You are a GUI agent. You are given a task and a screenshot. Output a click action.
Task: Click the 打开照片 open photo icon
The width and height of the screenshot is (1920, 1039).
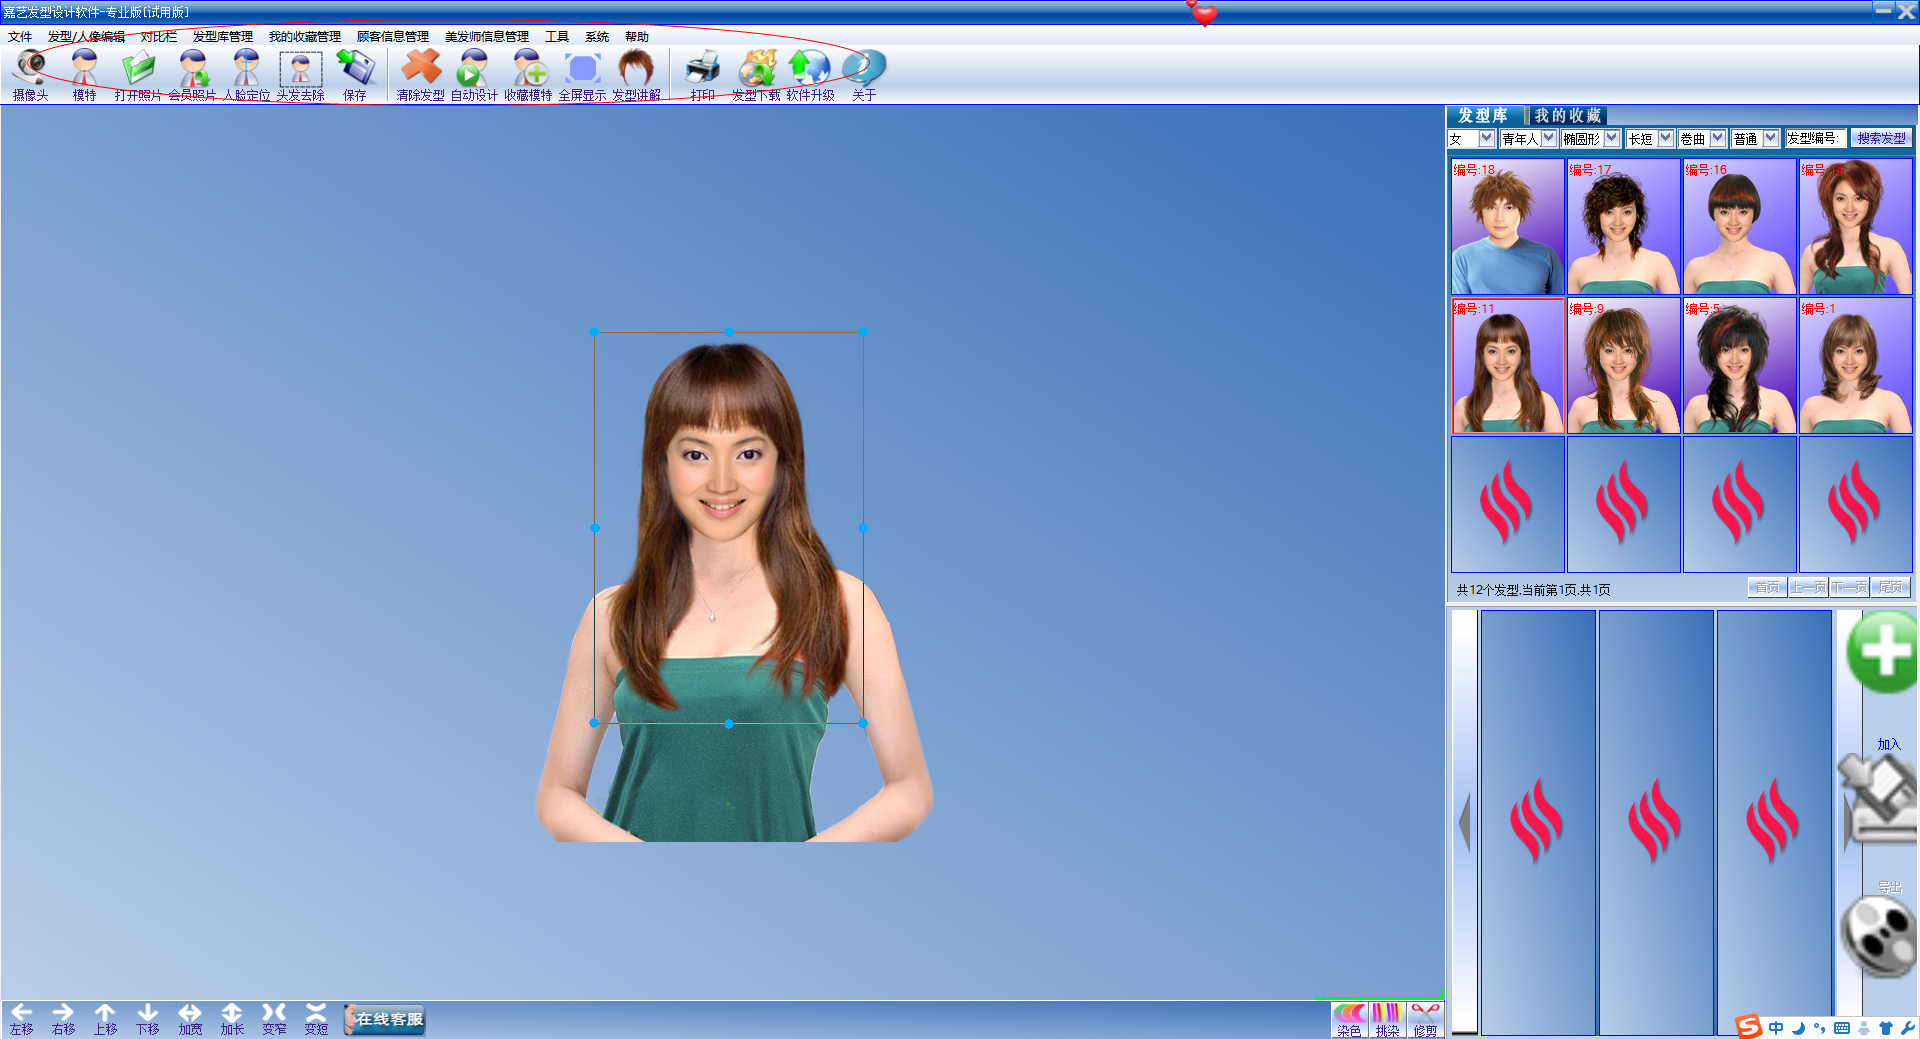point(138,75)
